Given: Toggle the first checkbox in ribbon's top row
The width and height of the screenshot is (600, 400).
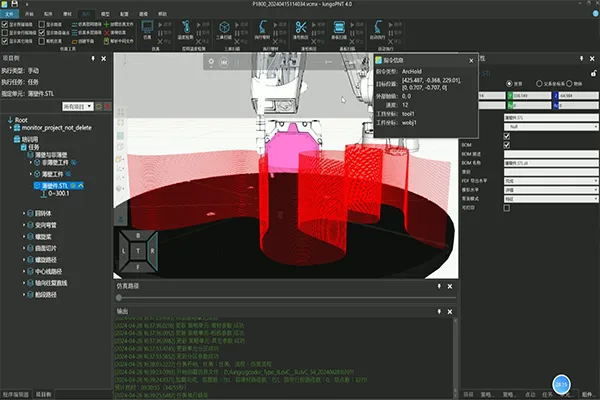Looking at the screenshot, I should [x=5, y=24].
